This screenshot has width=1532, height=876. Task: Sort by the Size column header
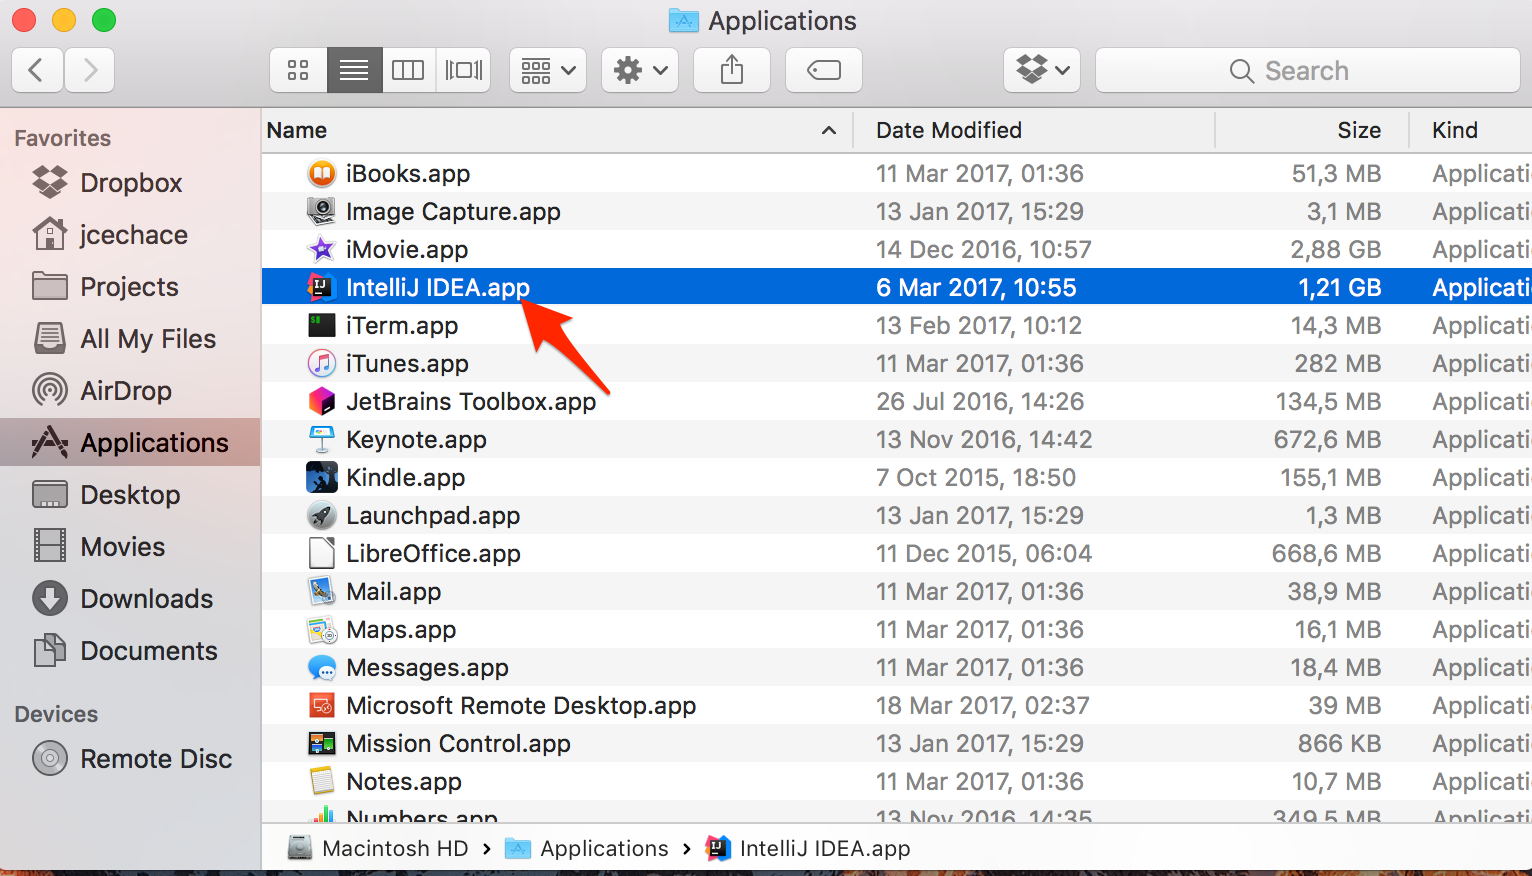[1359, 130]
